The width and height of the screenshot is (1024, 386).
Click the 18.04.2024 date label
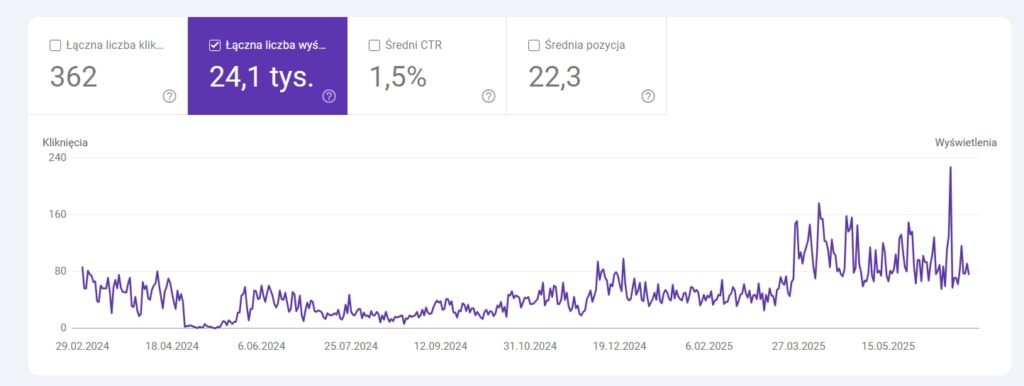tap(172, 346)
